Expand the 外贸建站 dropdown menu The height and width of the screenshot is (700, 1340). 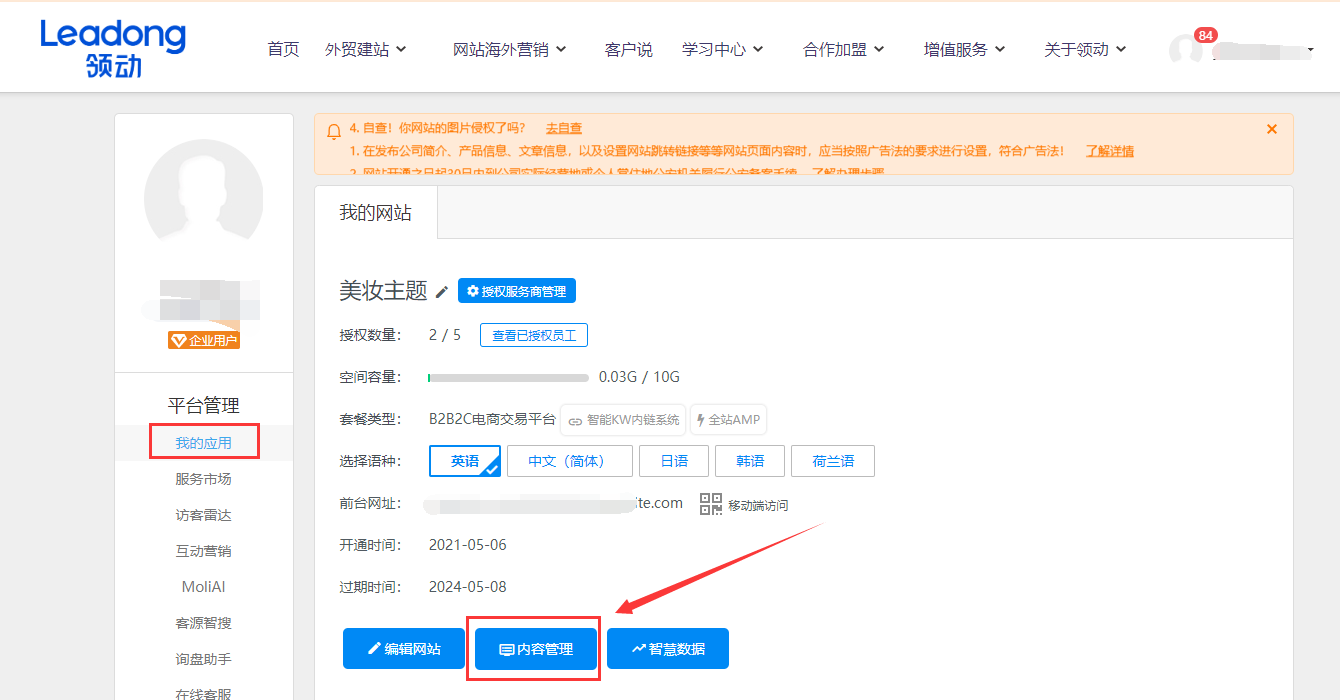[x=368, y=48]
